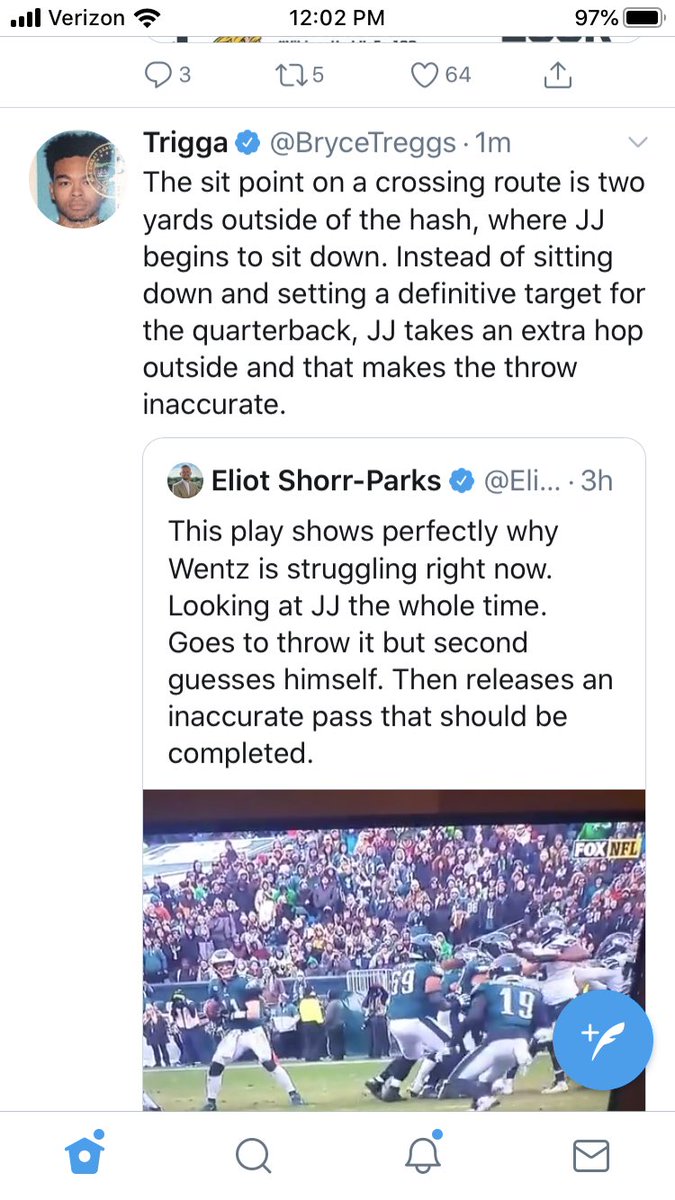Tap the 12:02 PM status bar clock

coord(337,17)
